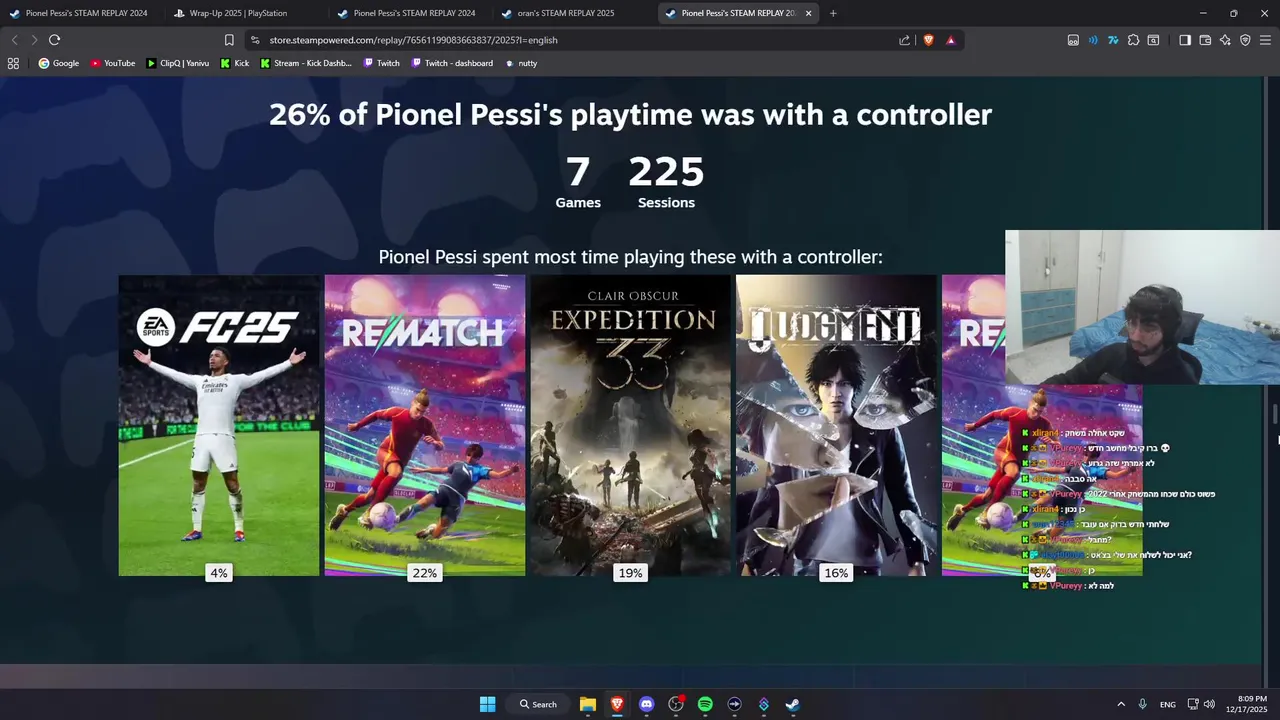The image size is (1280, 720).
Task: Click the blue sound-wave extension icon
Action: (x=1093, y=40)
